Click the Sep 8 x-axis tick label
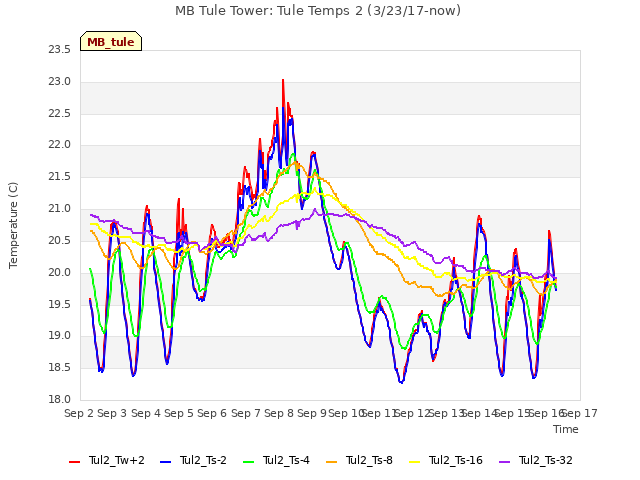 point(279,413)
